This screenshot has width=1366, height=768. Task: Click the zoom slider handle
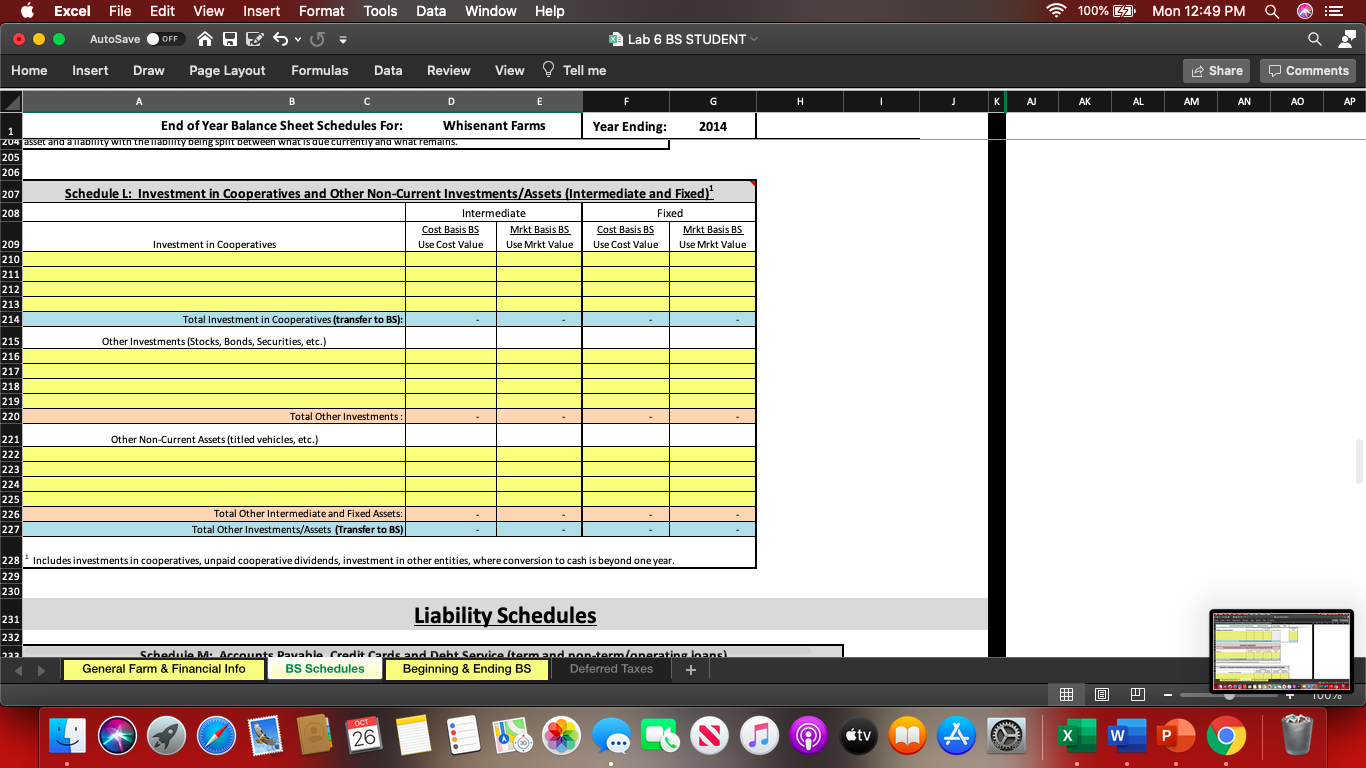coord(1229,694)
